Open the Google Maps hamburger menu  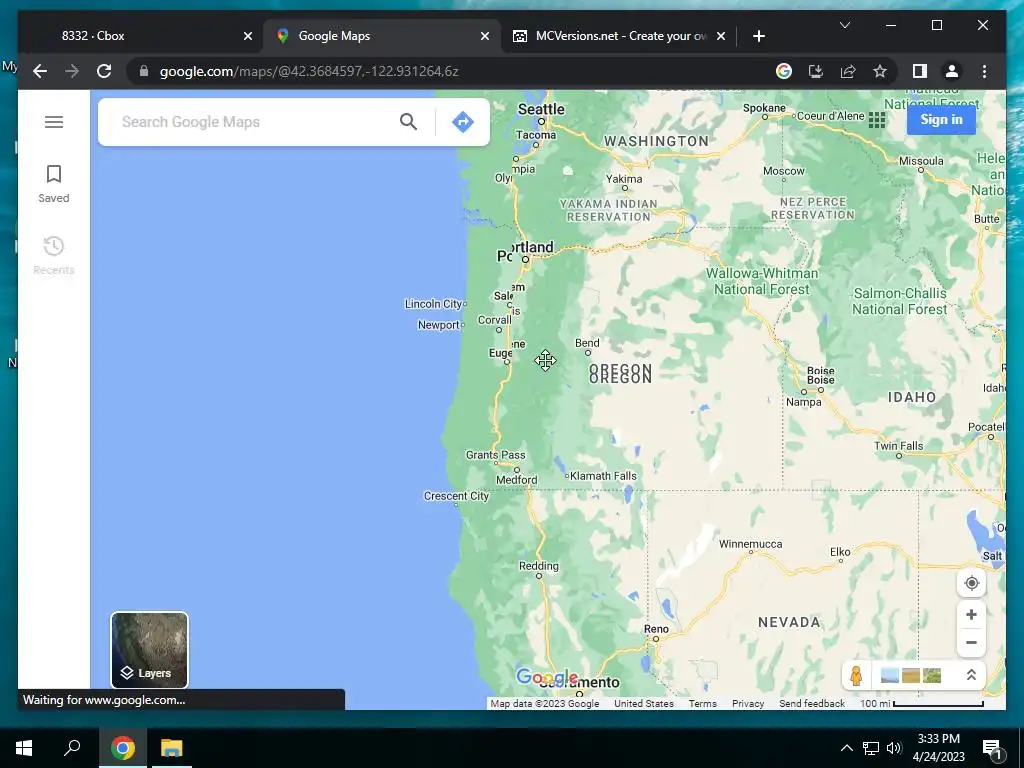click(54, 122)
